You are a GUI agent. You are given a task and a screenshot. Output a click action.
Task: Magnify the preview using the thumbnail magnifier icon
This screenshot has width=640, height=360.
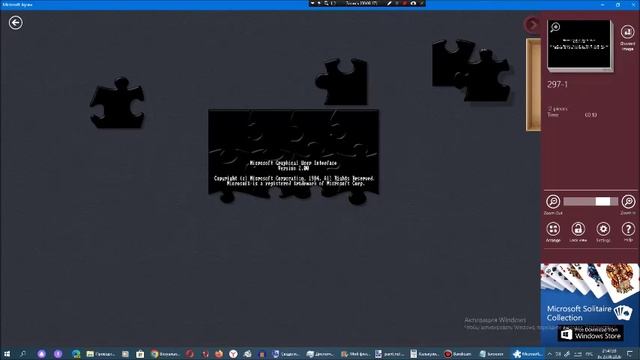pos(555,27)
